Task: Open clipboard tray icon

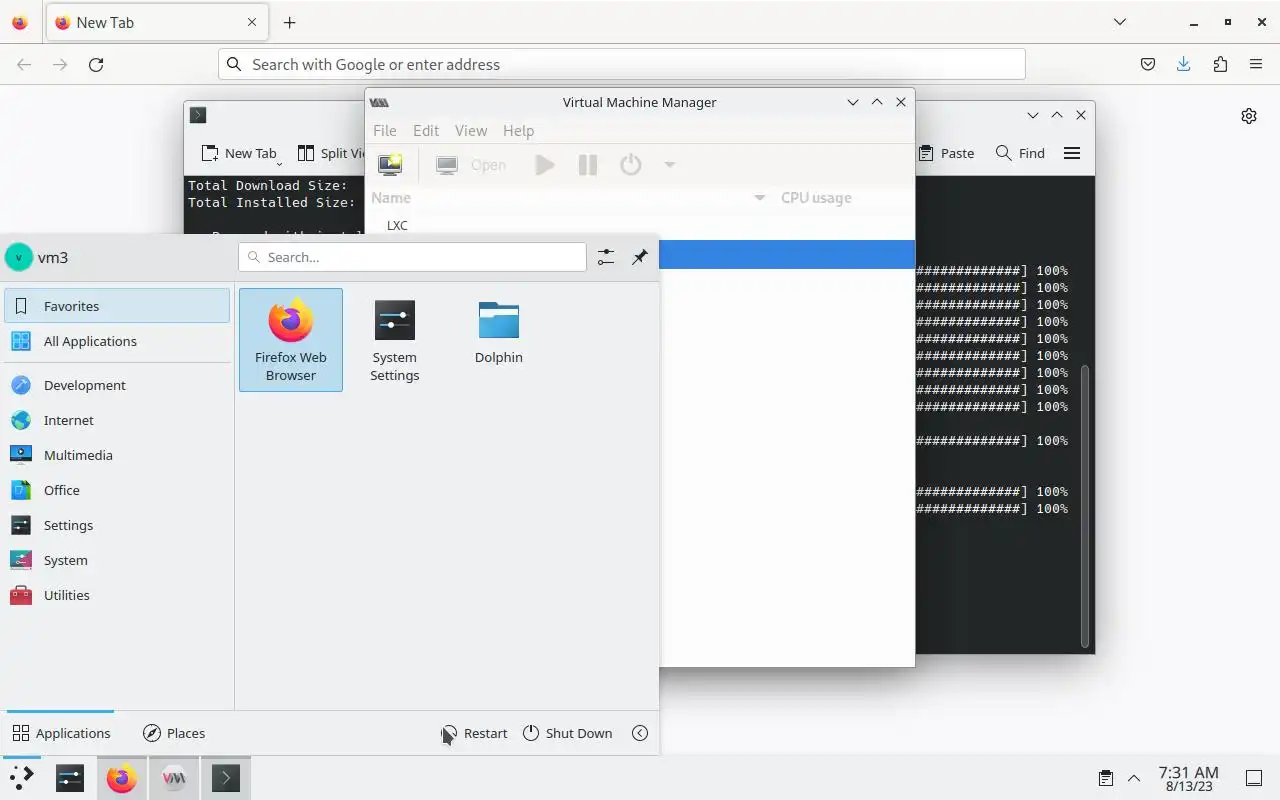Action: [x=1106, y=778]
